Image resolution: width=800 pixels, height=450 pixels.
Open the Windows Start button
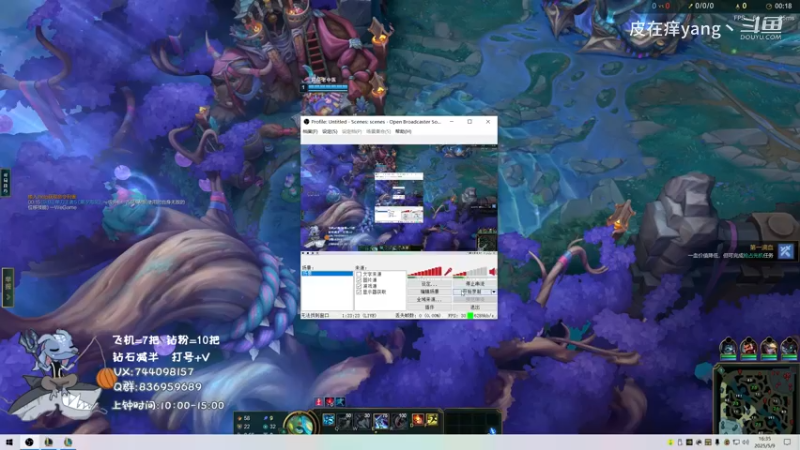9,442
